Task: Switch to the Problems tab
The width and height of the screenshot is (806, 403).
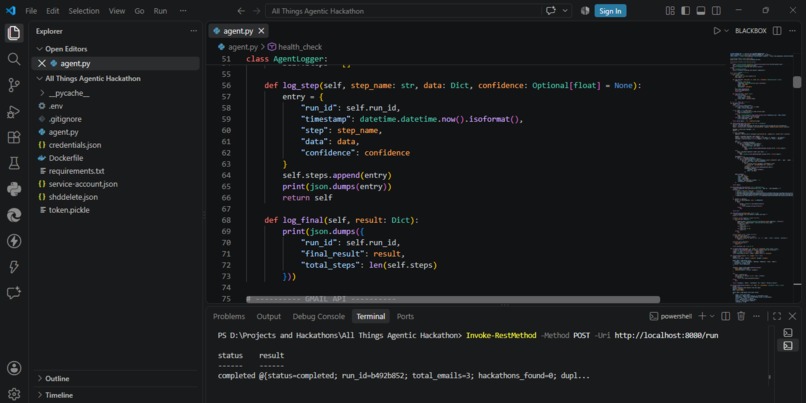Action: pos(229,316)
